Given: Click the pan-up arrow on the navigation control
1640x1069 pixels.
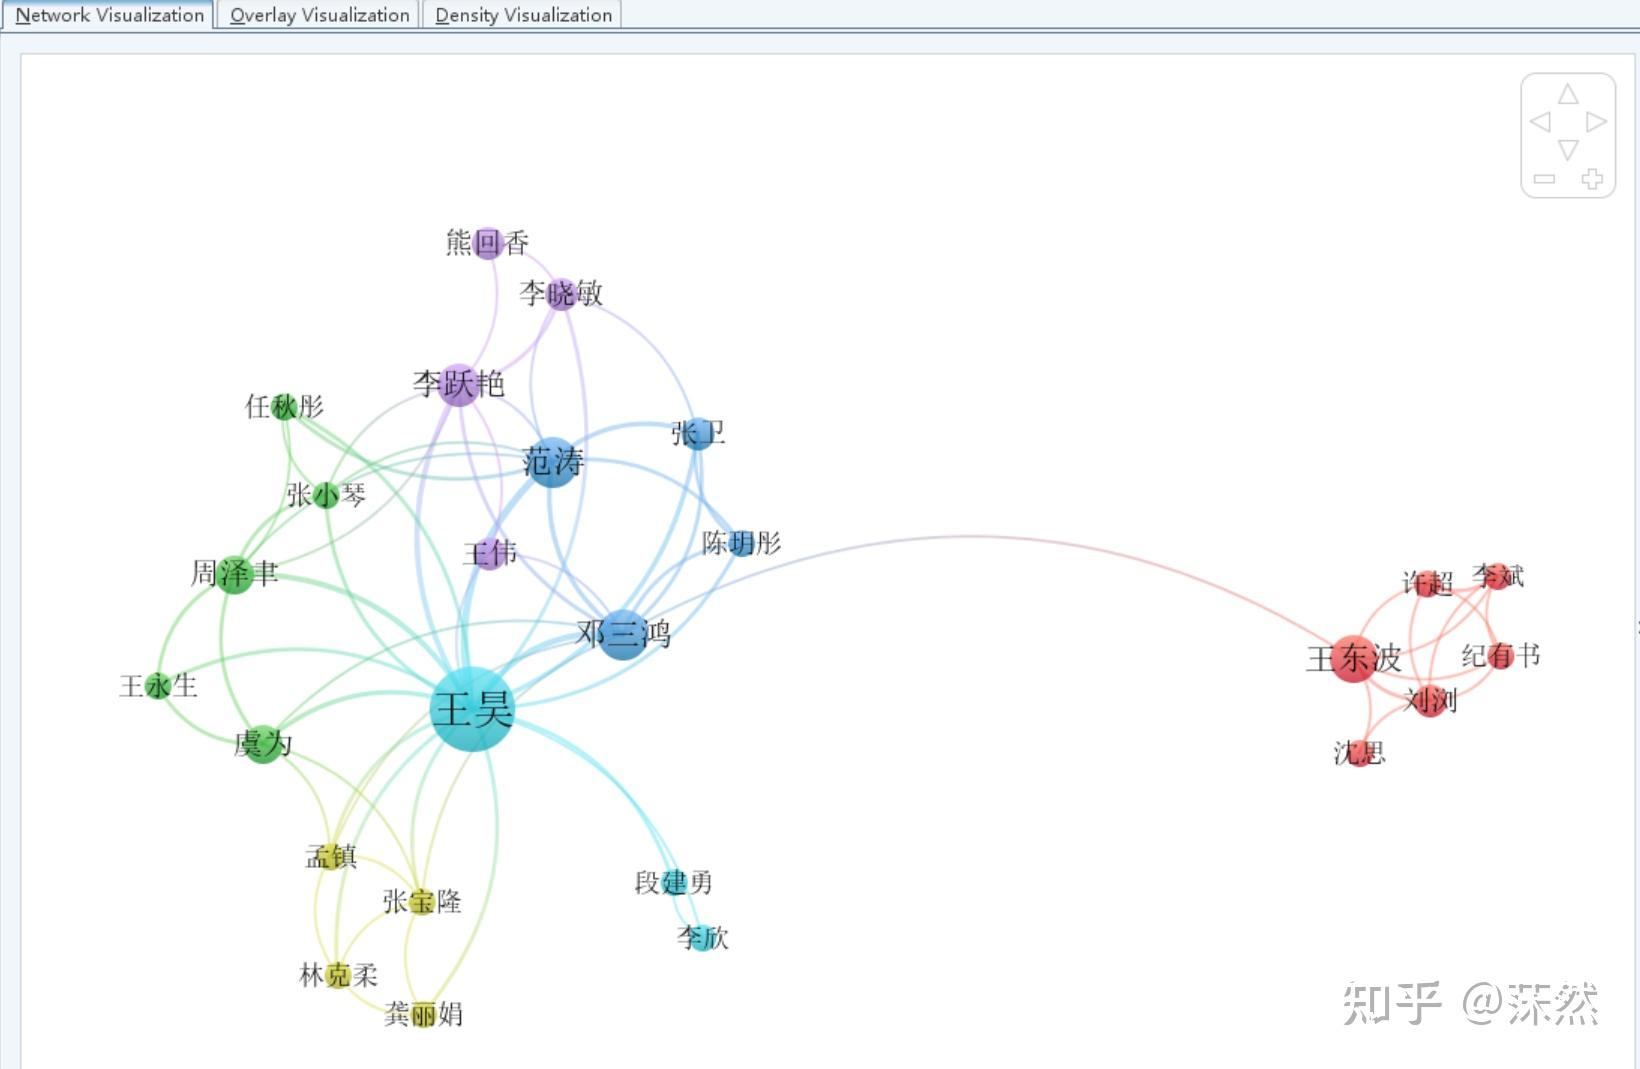Looking at the screenshot, I should (1568, 93).
